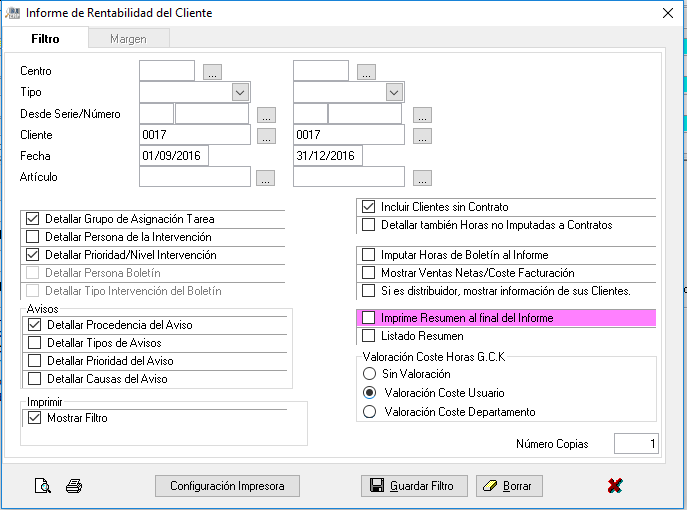The height and width of the screenshot is (510, 687).
Task: Open lookup button beside second Artículo field
Action: tap(422, 178)
